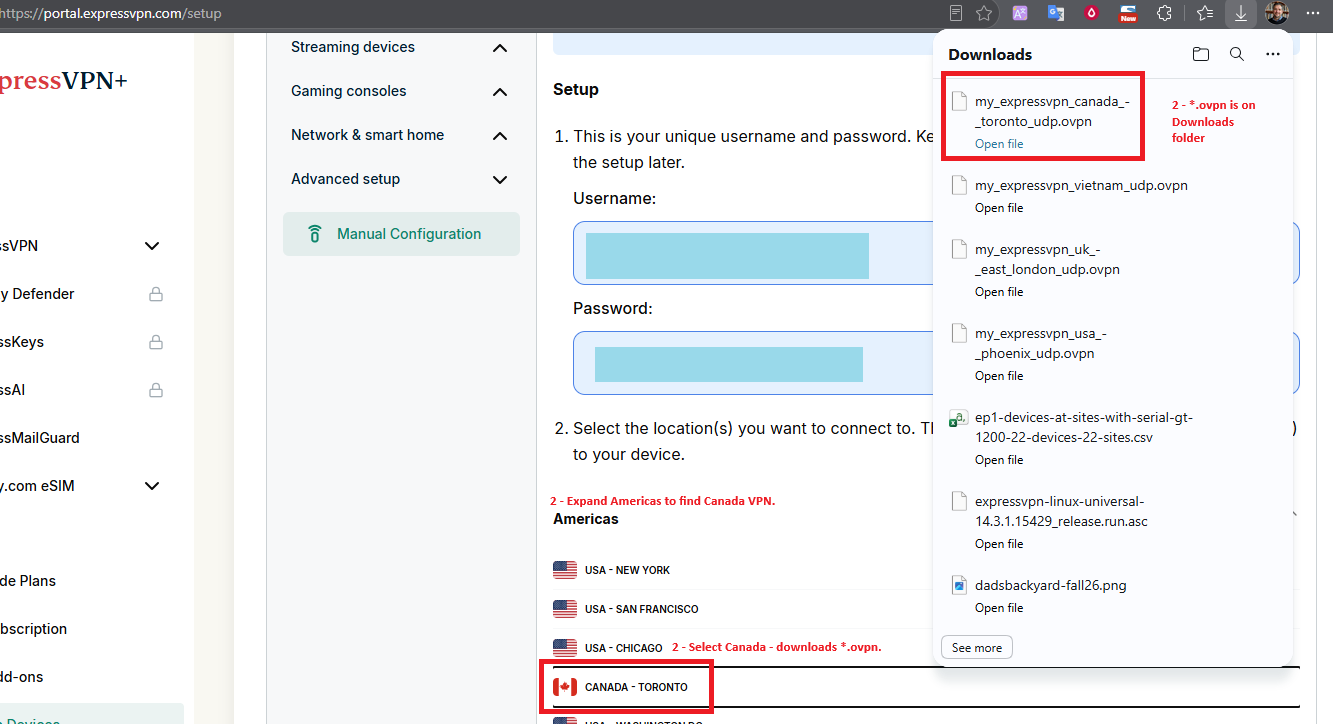The image size is (1333, 724).
Task: Click the See more button
Action: 977,648
